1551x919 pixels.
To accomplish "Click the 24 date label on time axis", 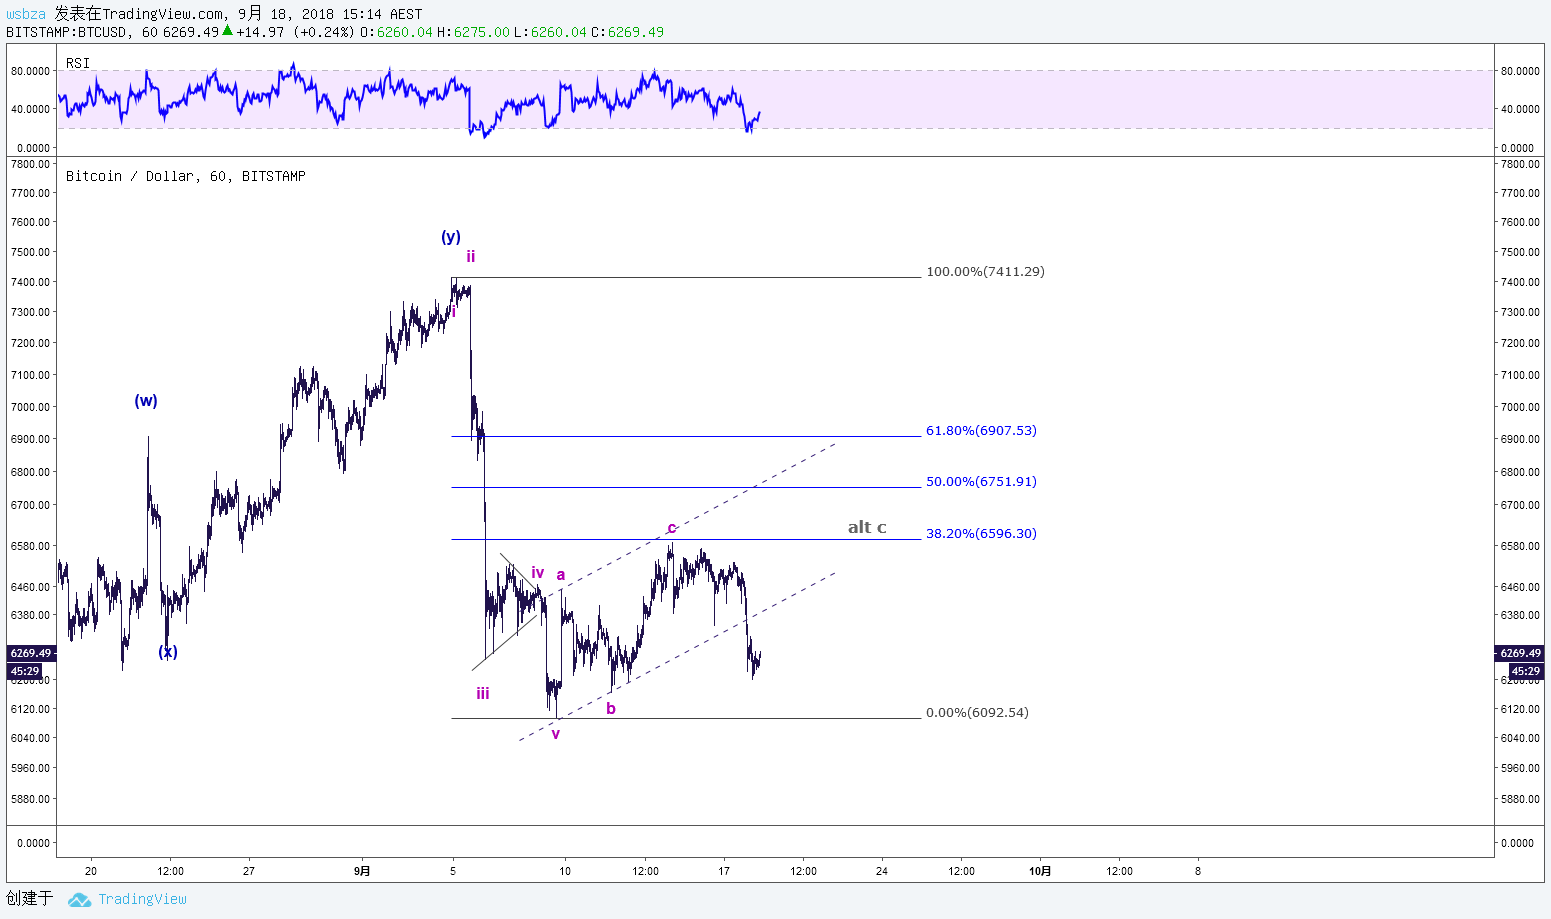I will pos(882,871).
